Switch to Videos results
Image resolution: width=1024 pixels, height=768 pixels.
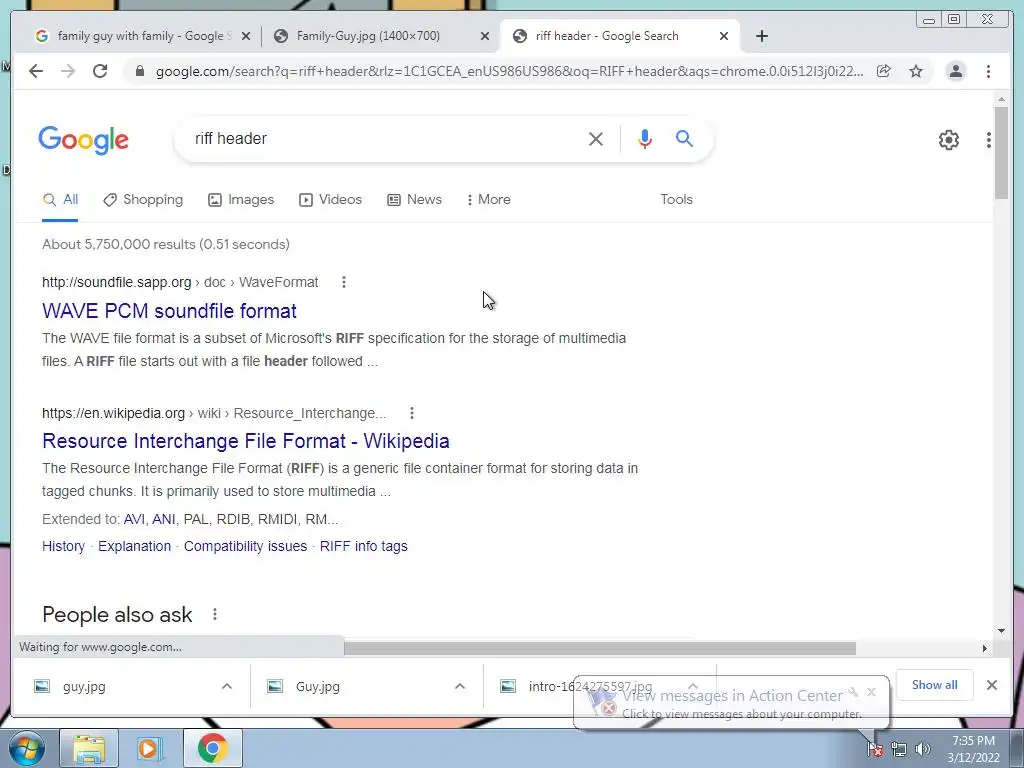[x=330, y=200]
